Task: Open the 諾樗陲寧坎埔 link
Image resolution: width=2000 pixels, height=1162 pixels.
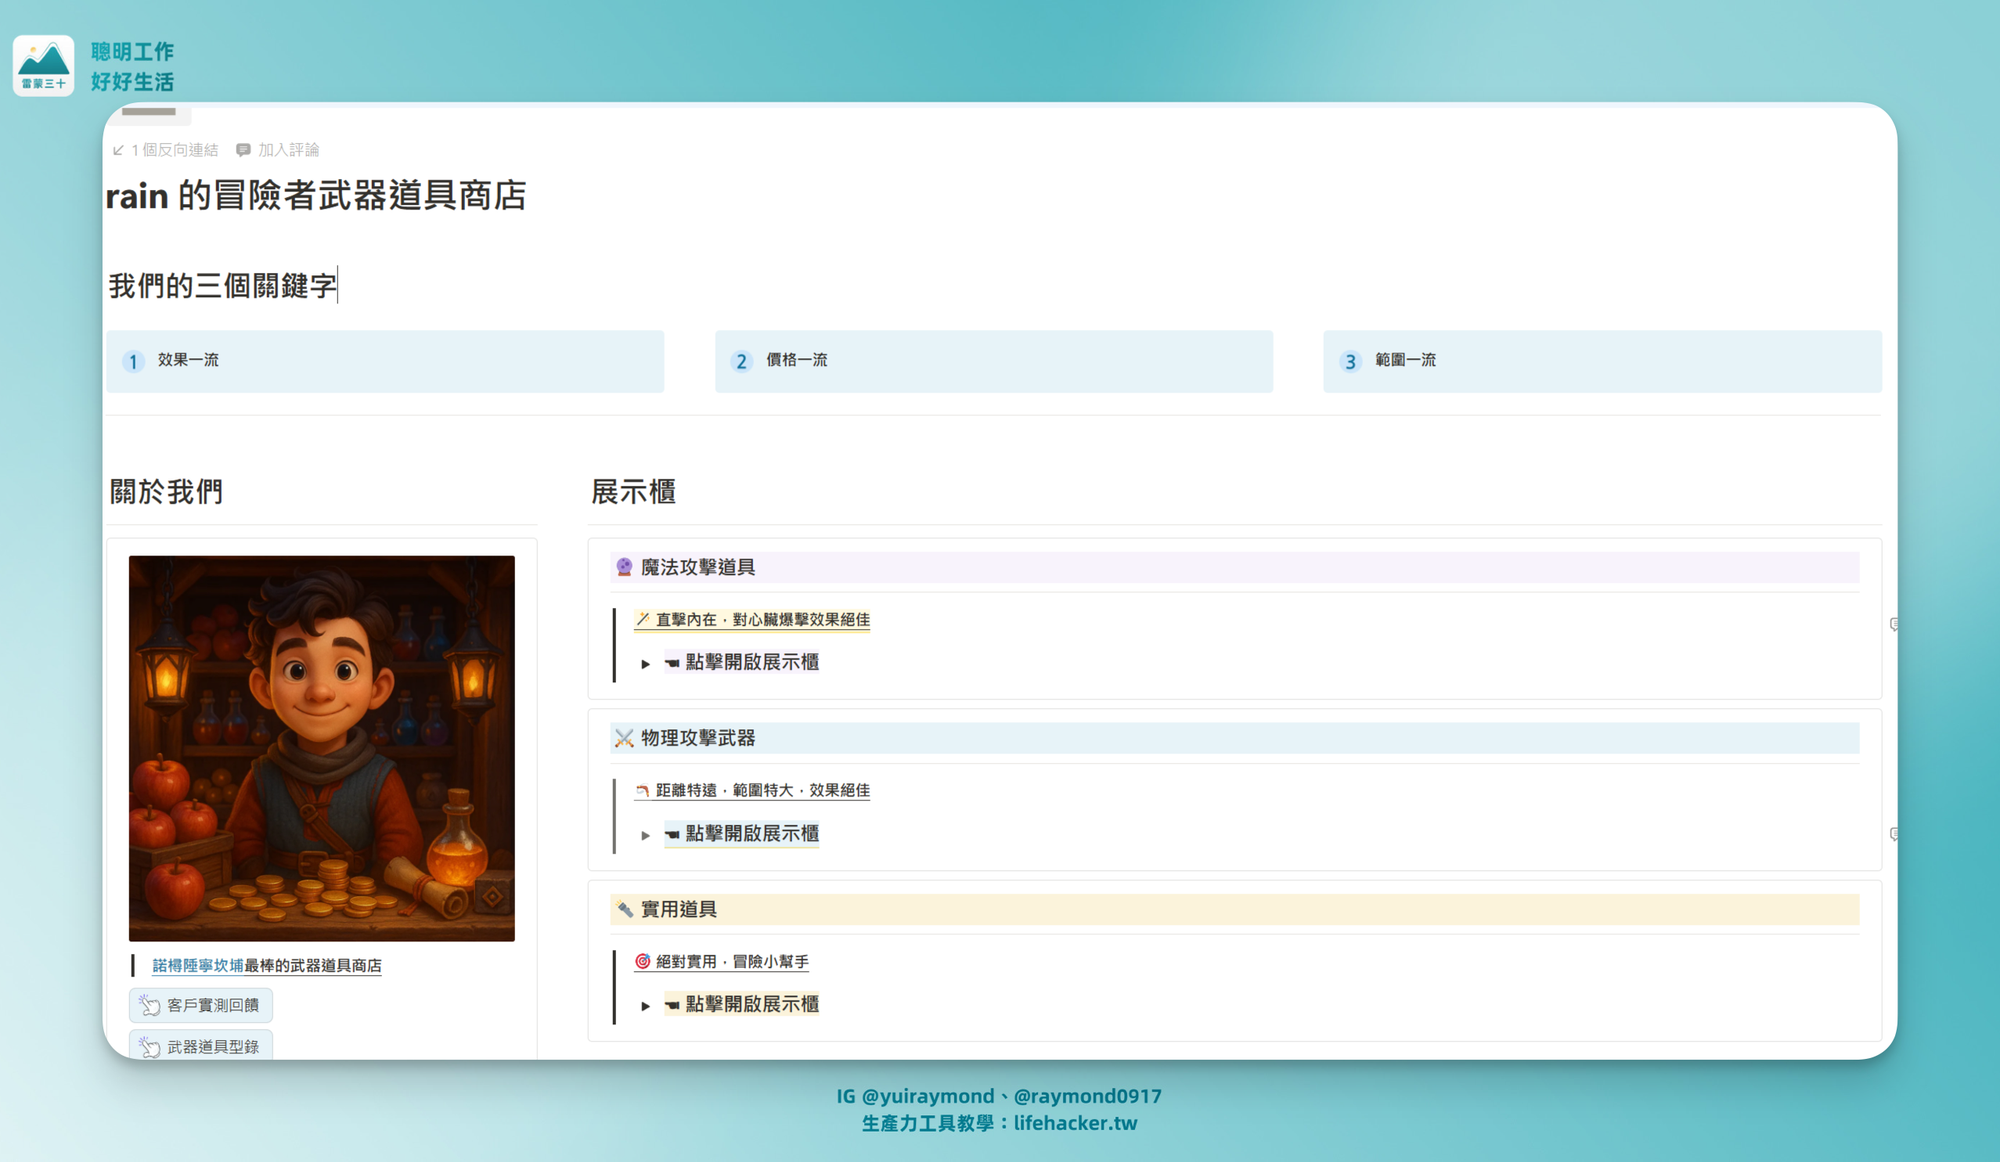Action: (x=197, y=965)
